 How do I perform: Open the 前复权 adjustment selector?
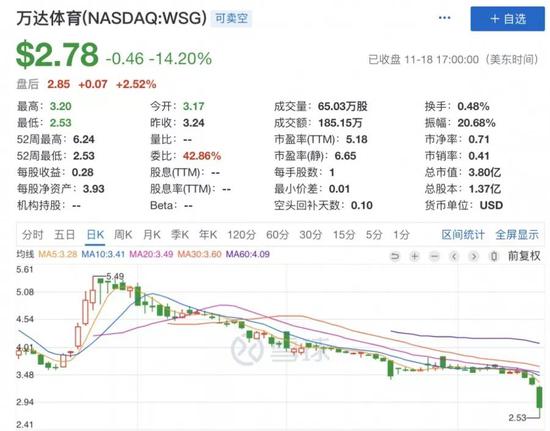[x=524, y=256]
